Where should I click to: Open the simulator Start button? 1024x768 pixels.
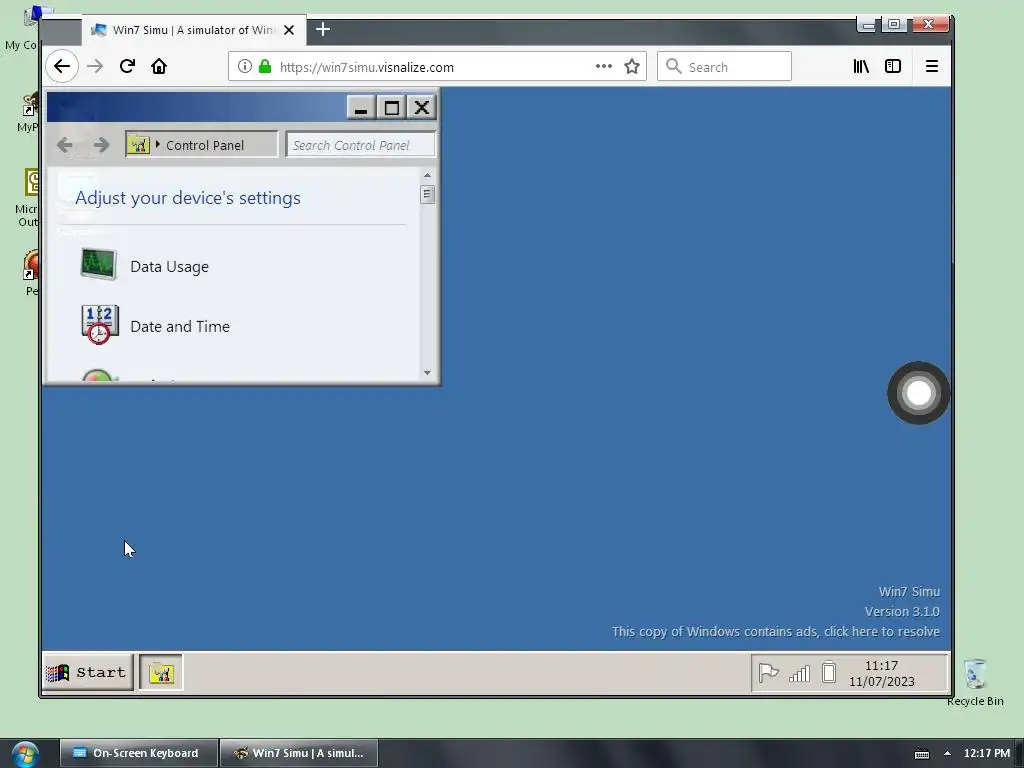click(88, 672)
